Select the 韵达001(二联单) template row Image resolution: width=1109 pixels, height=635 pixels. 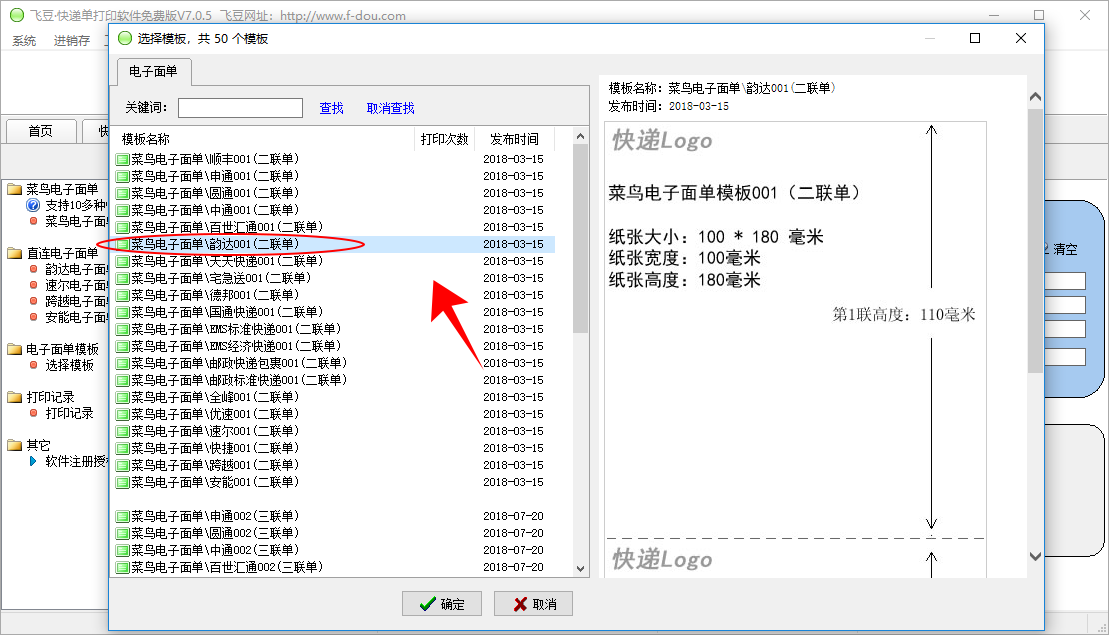[x=335, y=245]
